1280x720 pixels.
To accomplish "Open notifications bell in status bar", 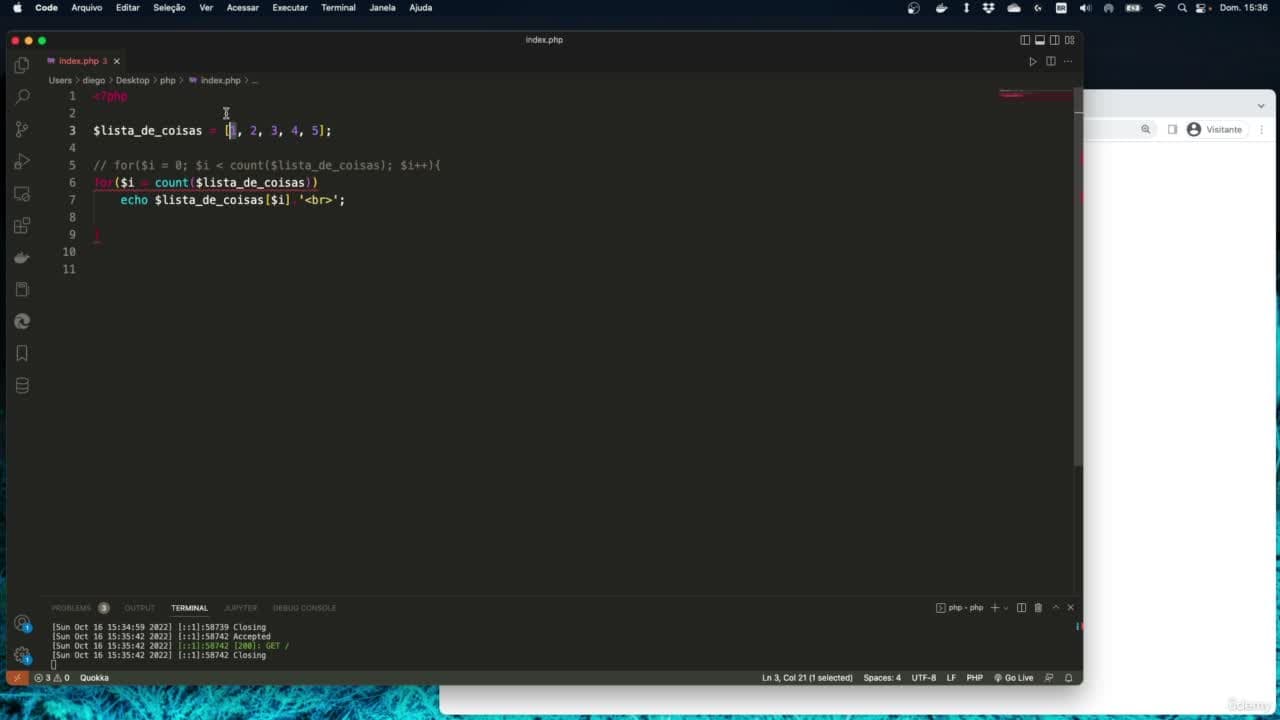I will click(1068, 678).
